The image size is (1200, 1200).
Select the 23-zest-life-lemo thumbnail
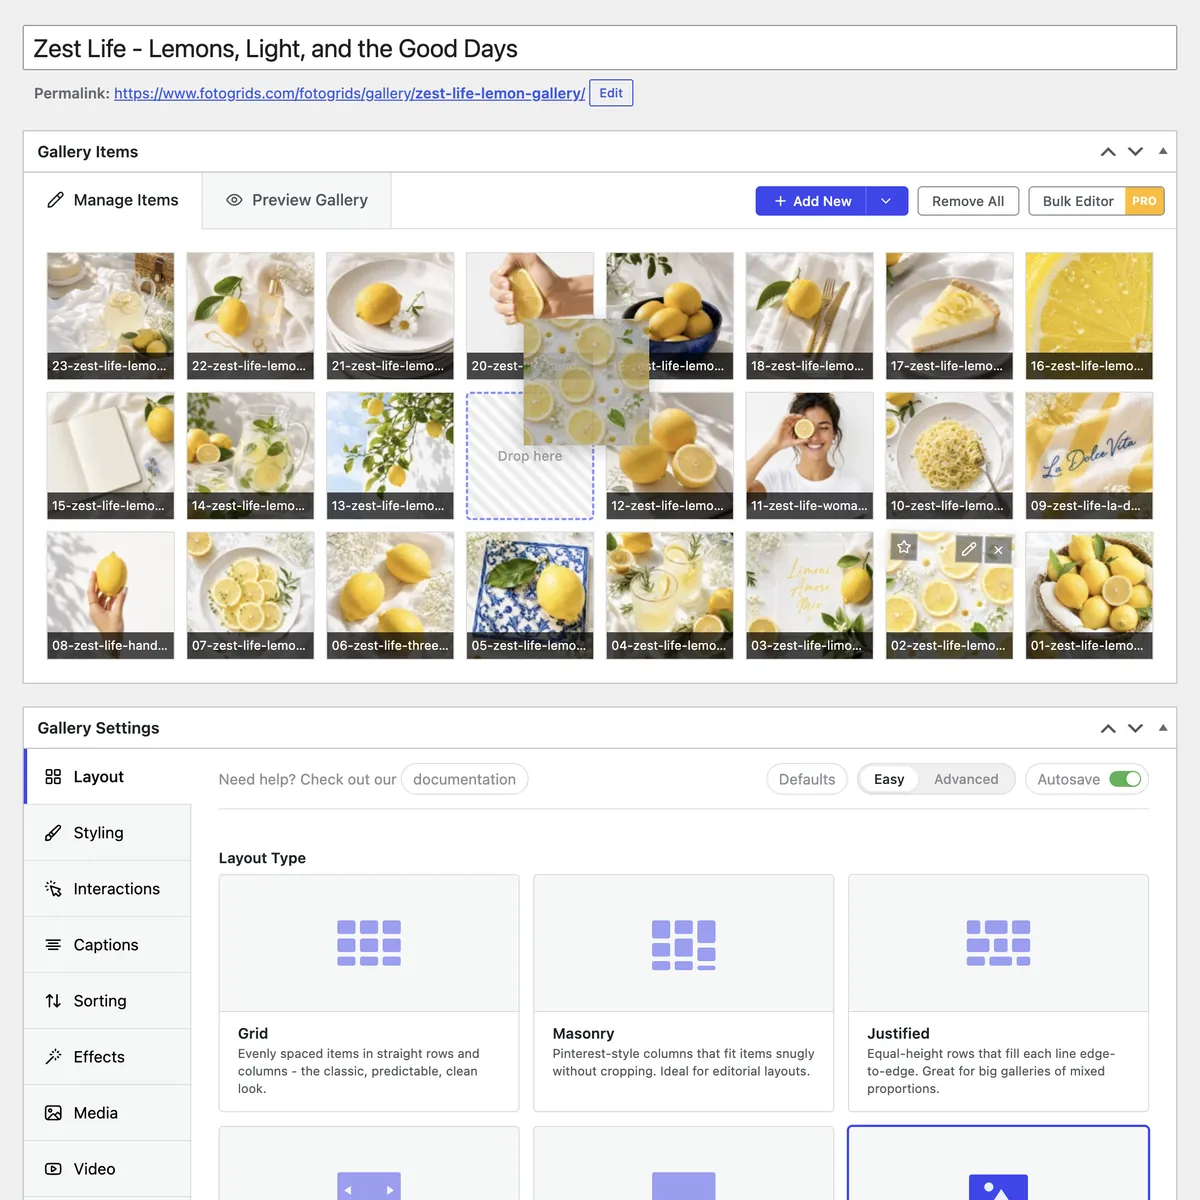tap(110, 316)
